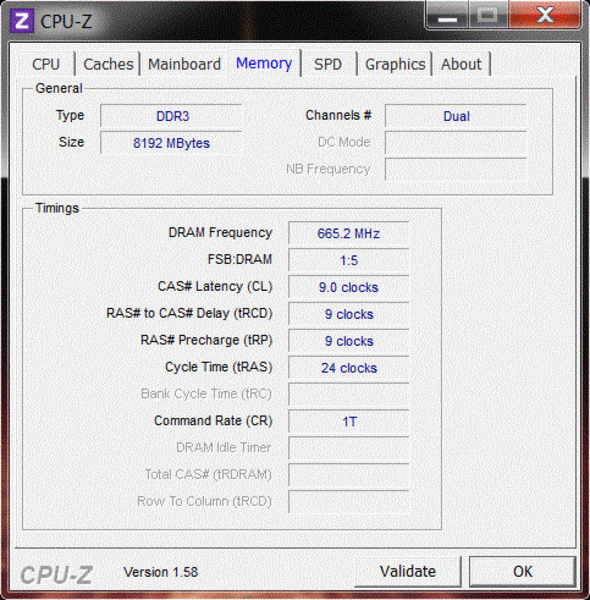
Task: Click the Validate button
Action: click(x=408, y=571)
